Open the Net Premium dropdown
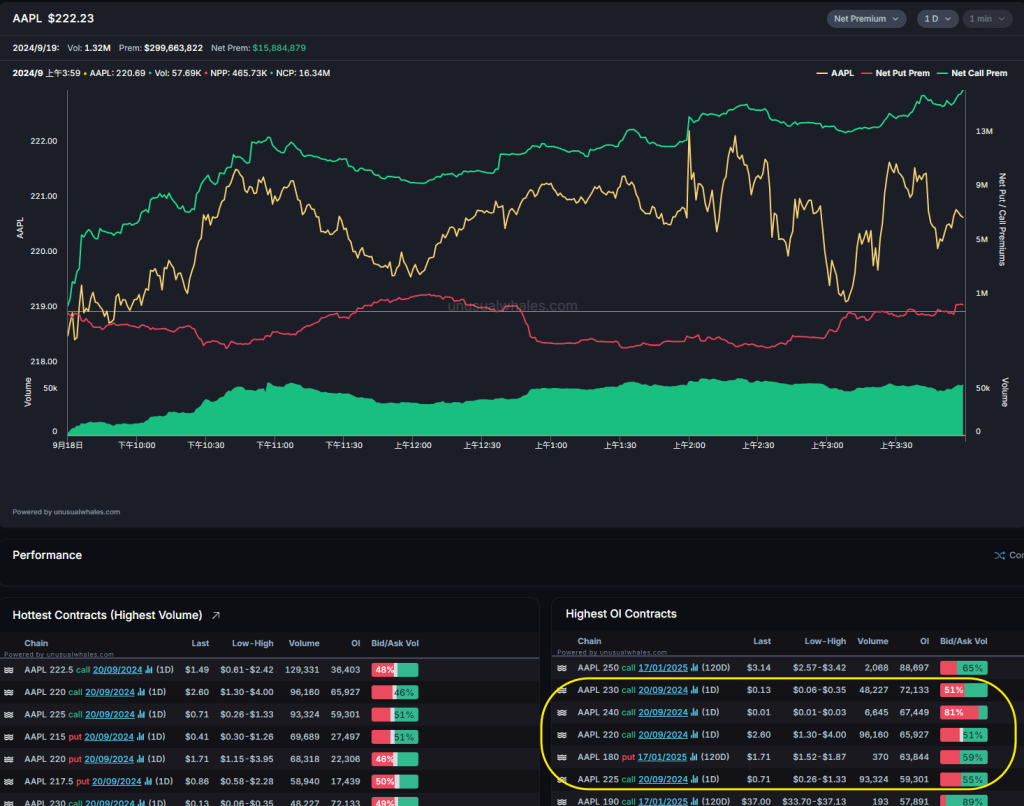This screenshot has width=1024, height=806. (866, 19)
